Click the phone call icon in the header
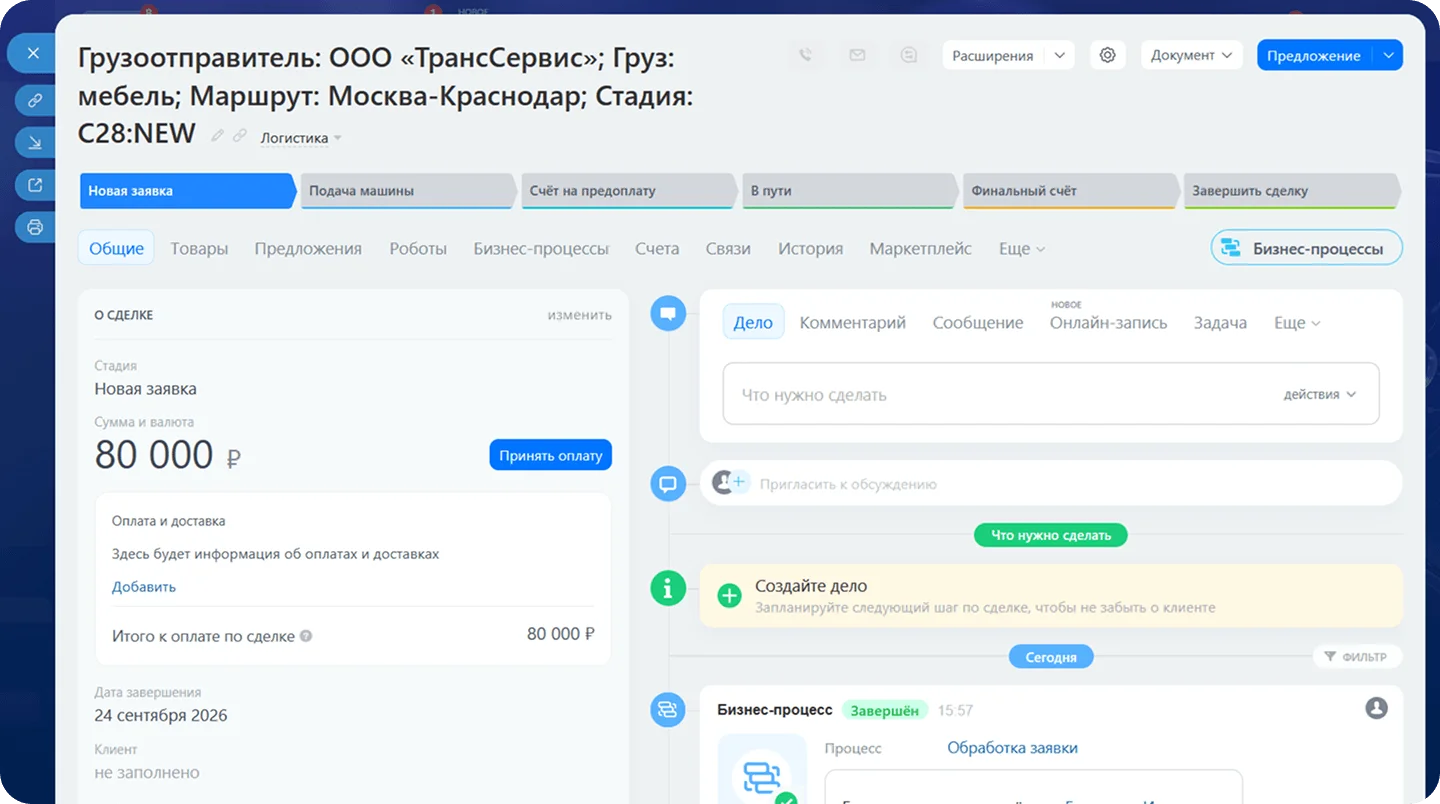This screenshot has height=804, width=1440. point(806,56)
